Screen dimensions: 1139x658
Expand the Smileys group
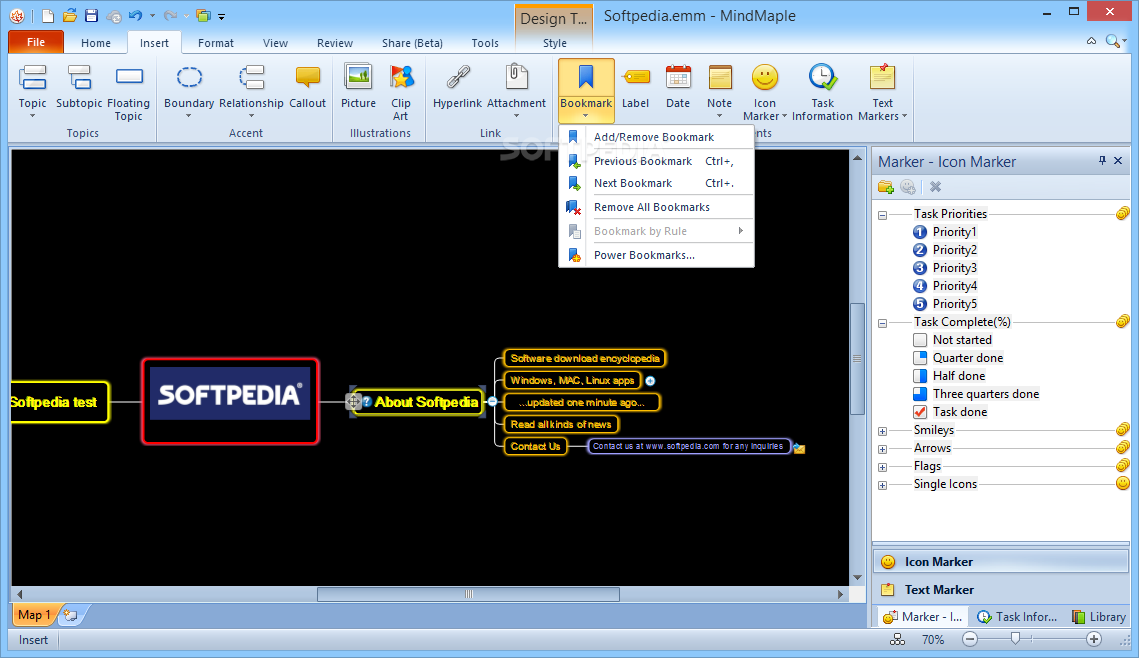883,431
